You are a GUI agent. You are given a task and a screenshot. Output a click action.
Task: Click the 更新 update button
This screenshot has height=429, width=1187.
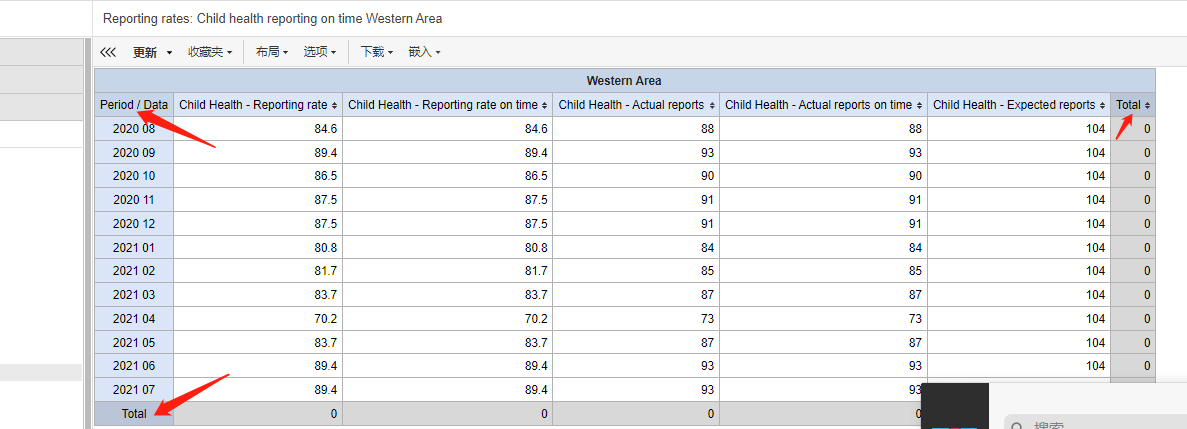[x=145, y=52]
